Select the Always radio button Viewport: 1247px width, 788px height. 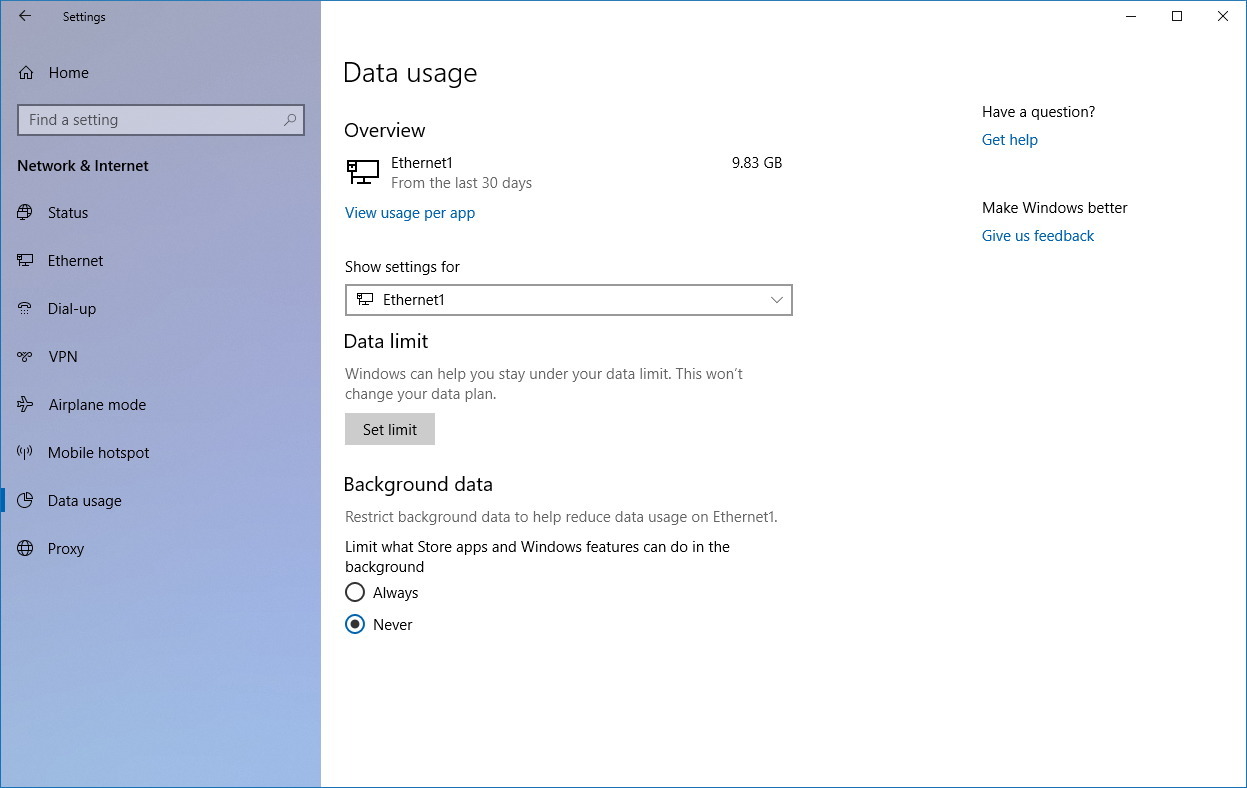pos(354,593)
